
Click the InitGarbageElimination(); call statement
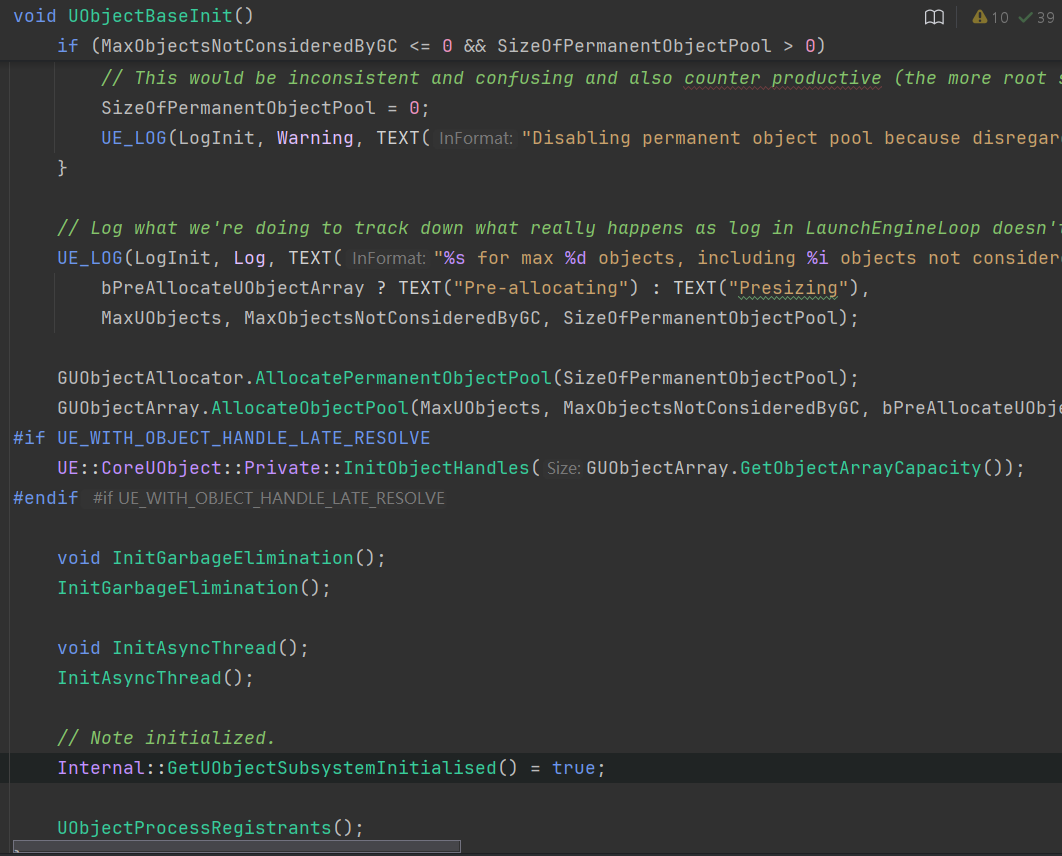(194, 588)
